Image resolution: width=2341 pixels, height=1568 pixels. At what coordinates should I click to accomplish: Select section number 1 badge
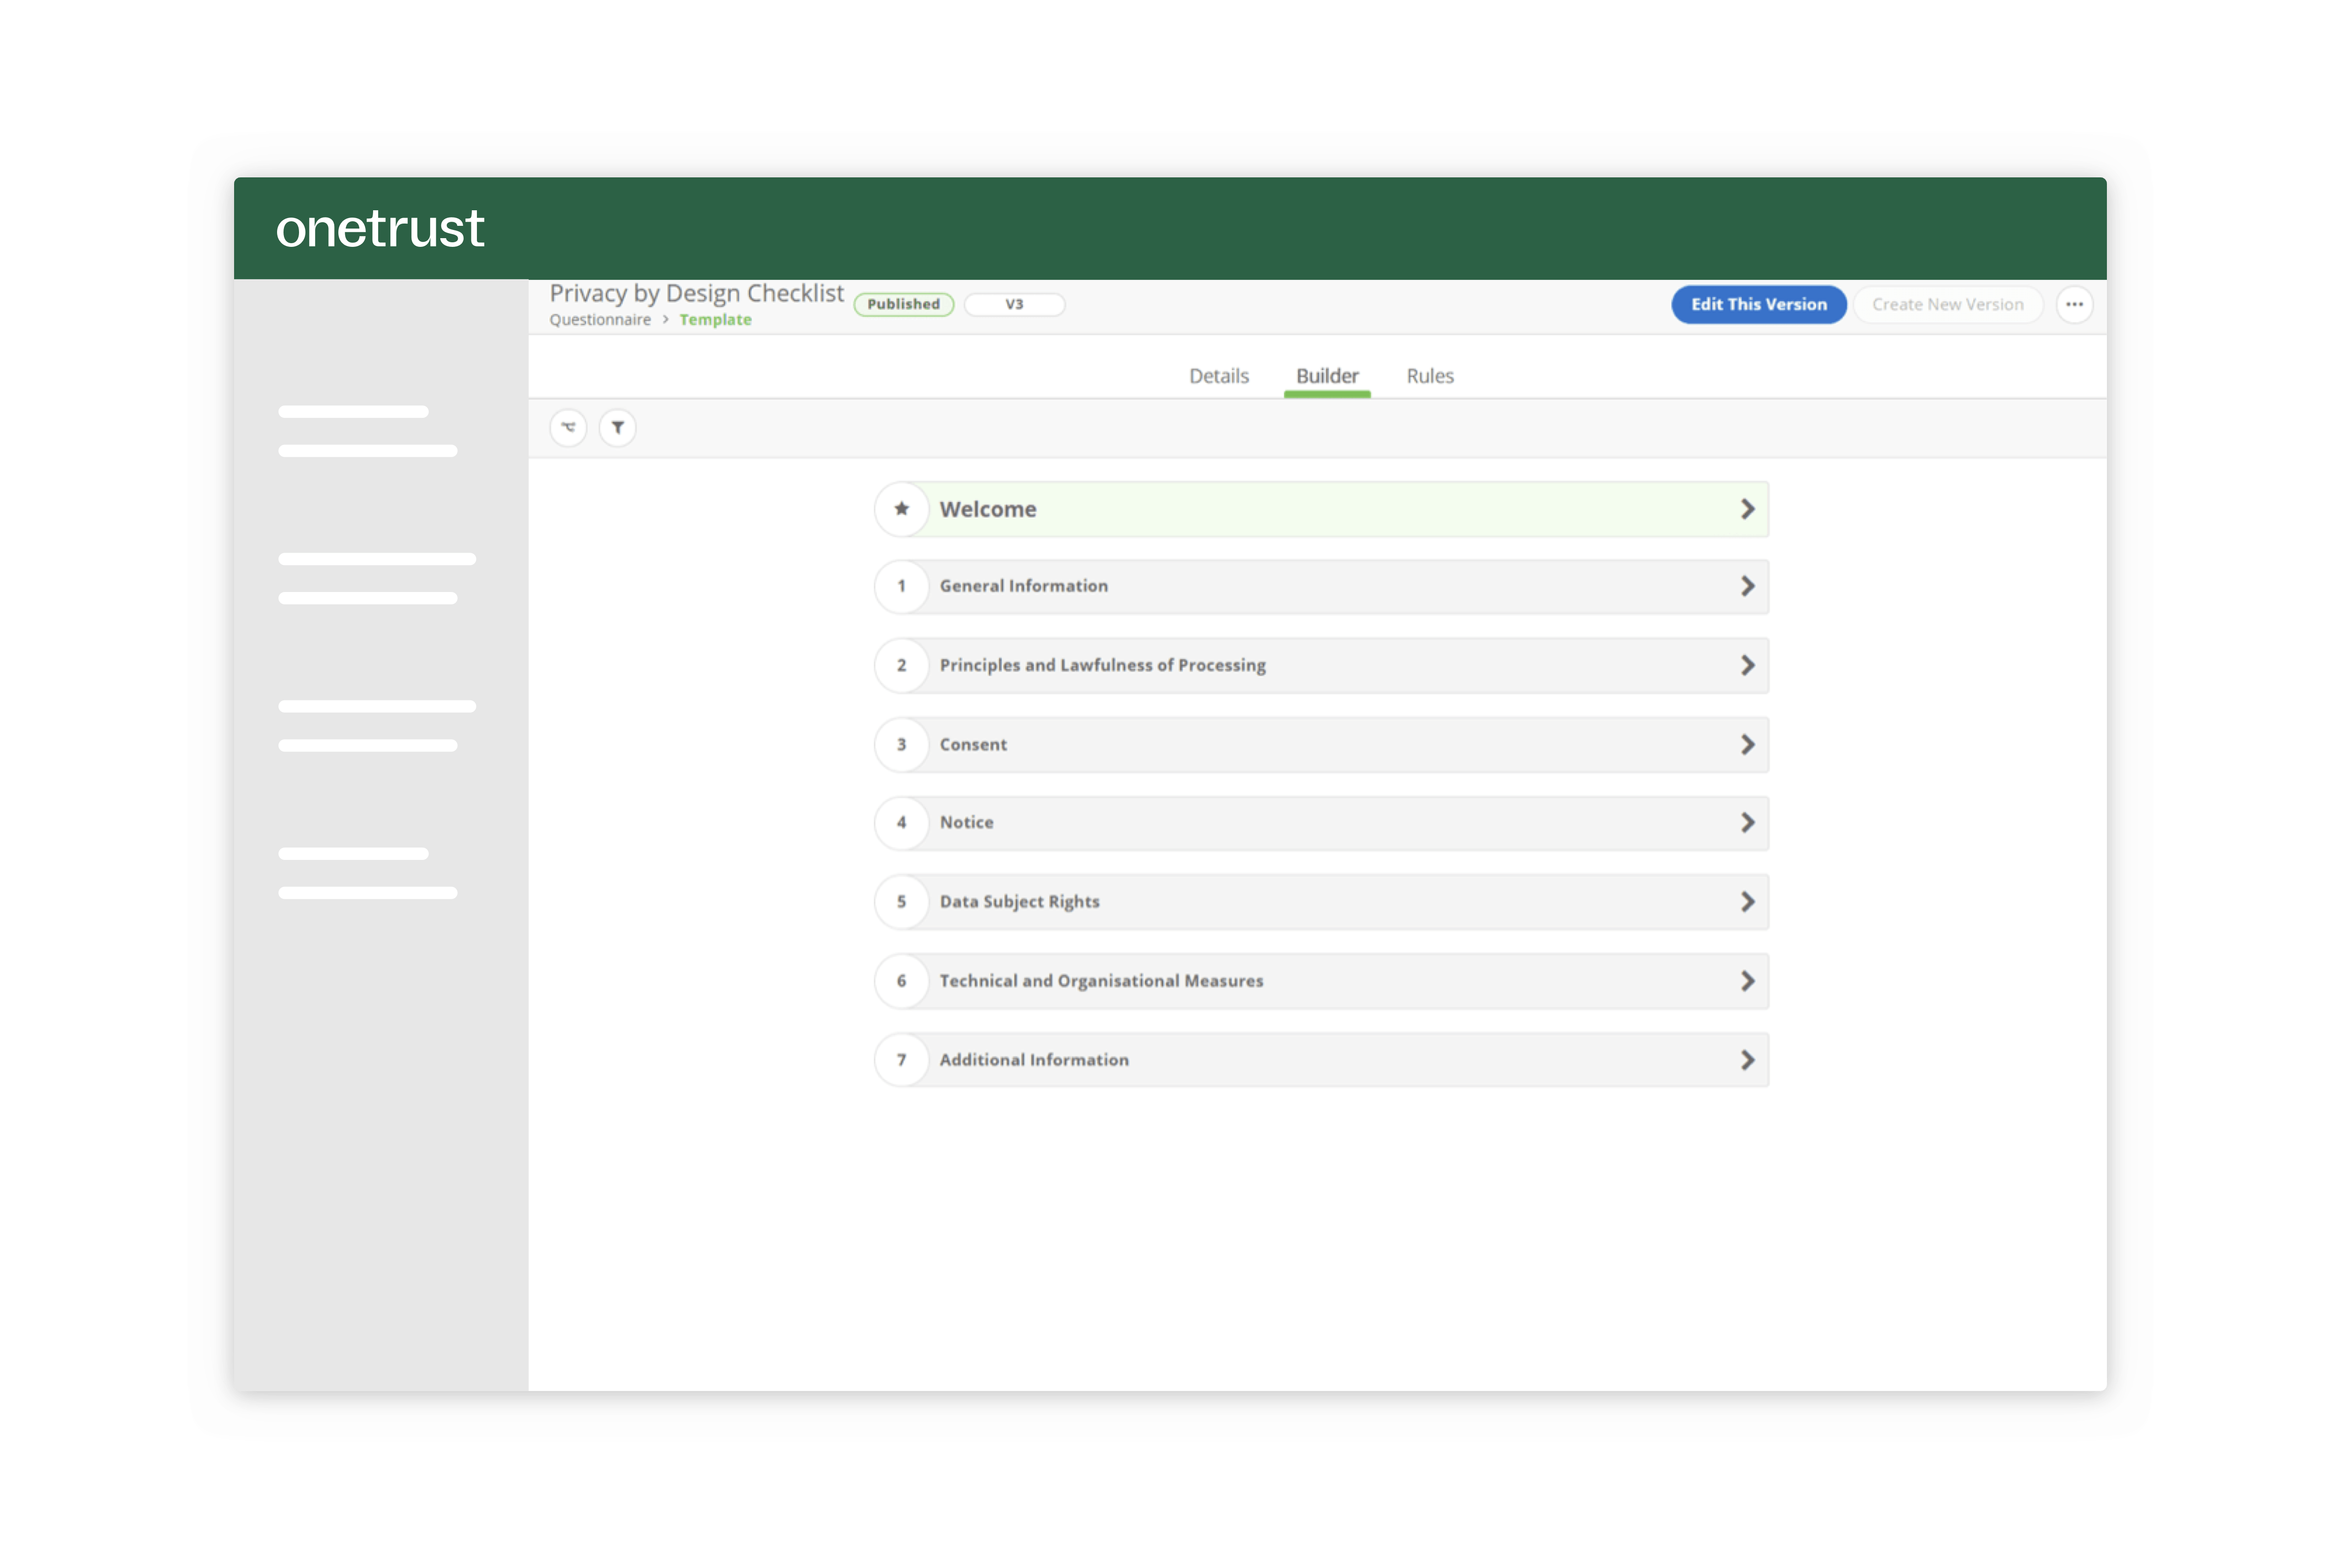902,586
